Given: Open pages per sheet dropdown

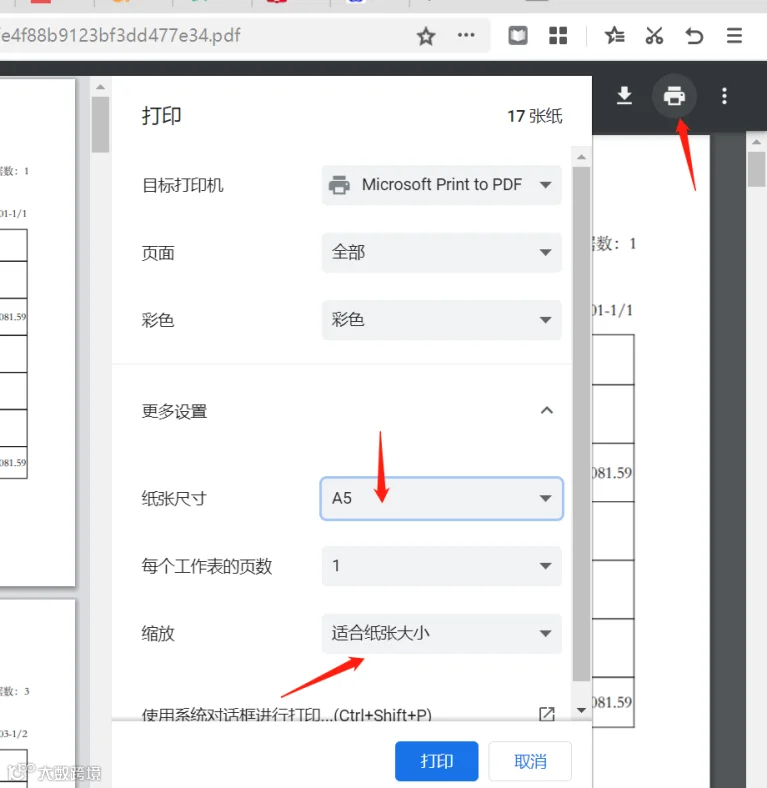Looking at the screenshot, I should pyautogui.click(x=441, y=566).
